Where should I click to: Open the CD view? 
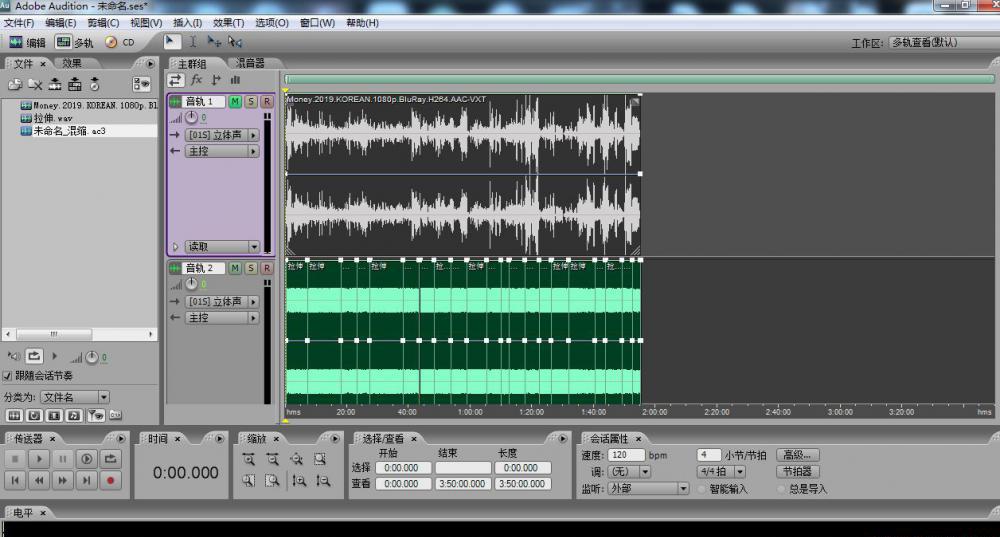[x=120, y=42]
